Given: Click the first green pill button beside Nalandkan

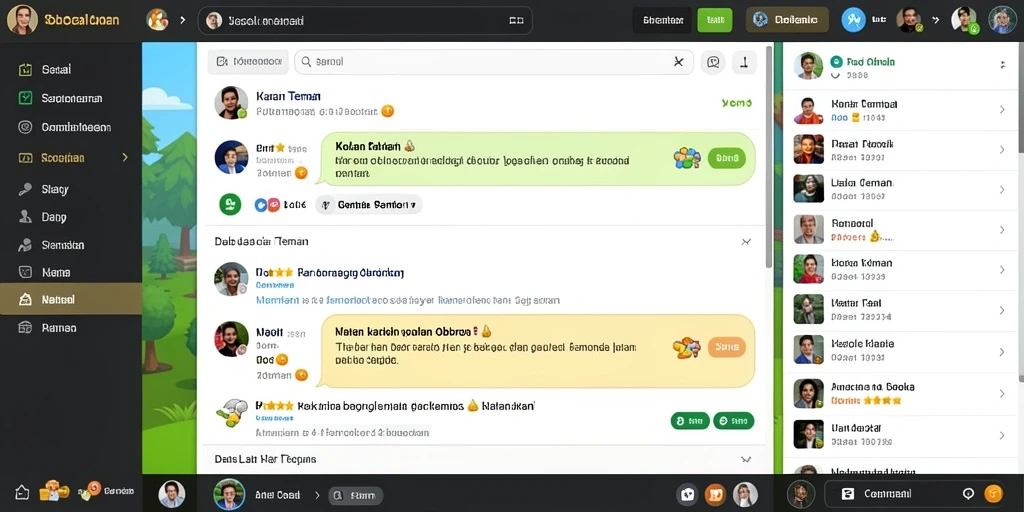Looking at the screenshot, I should tap(690, 421).
